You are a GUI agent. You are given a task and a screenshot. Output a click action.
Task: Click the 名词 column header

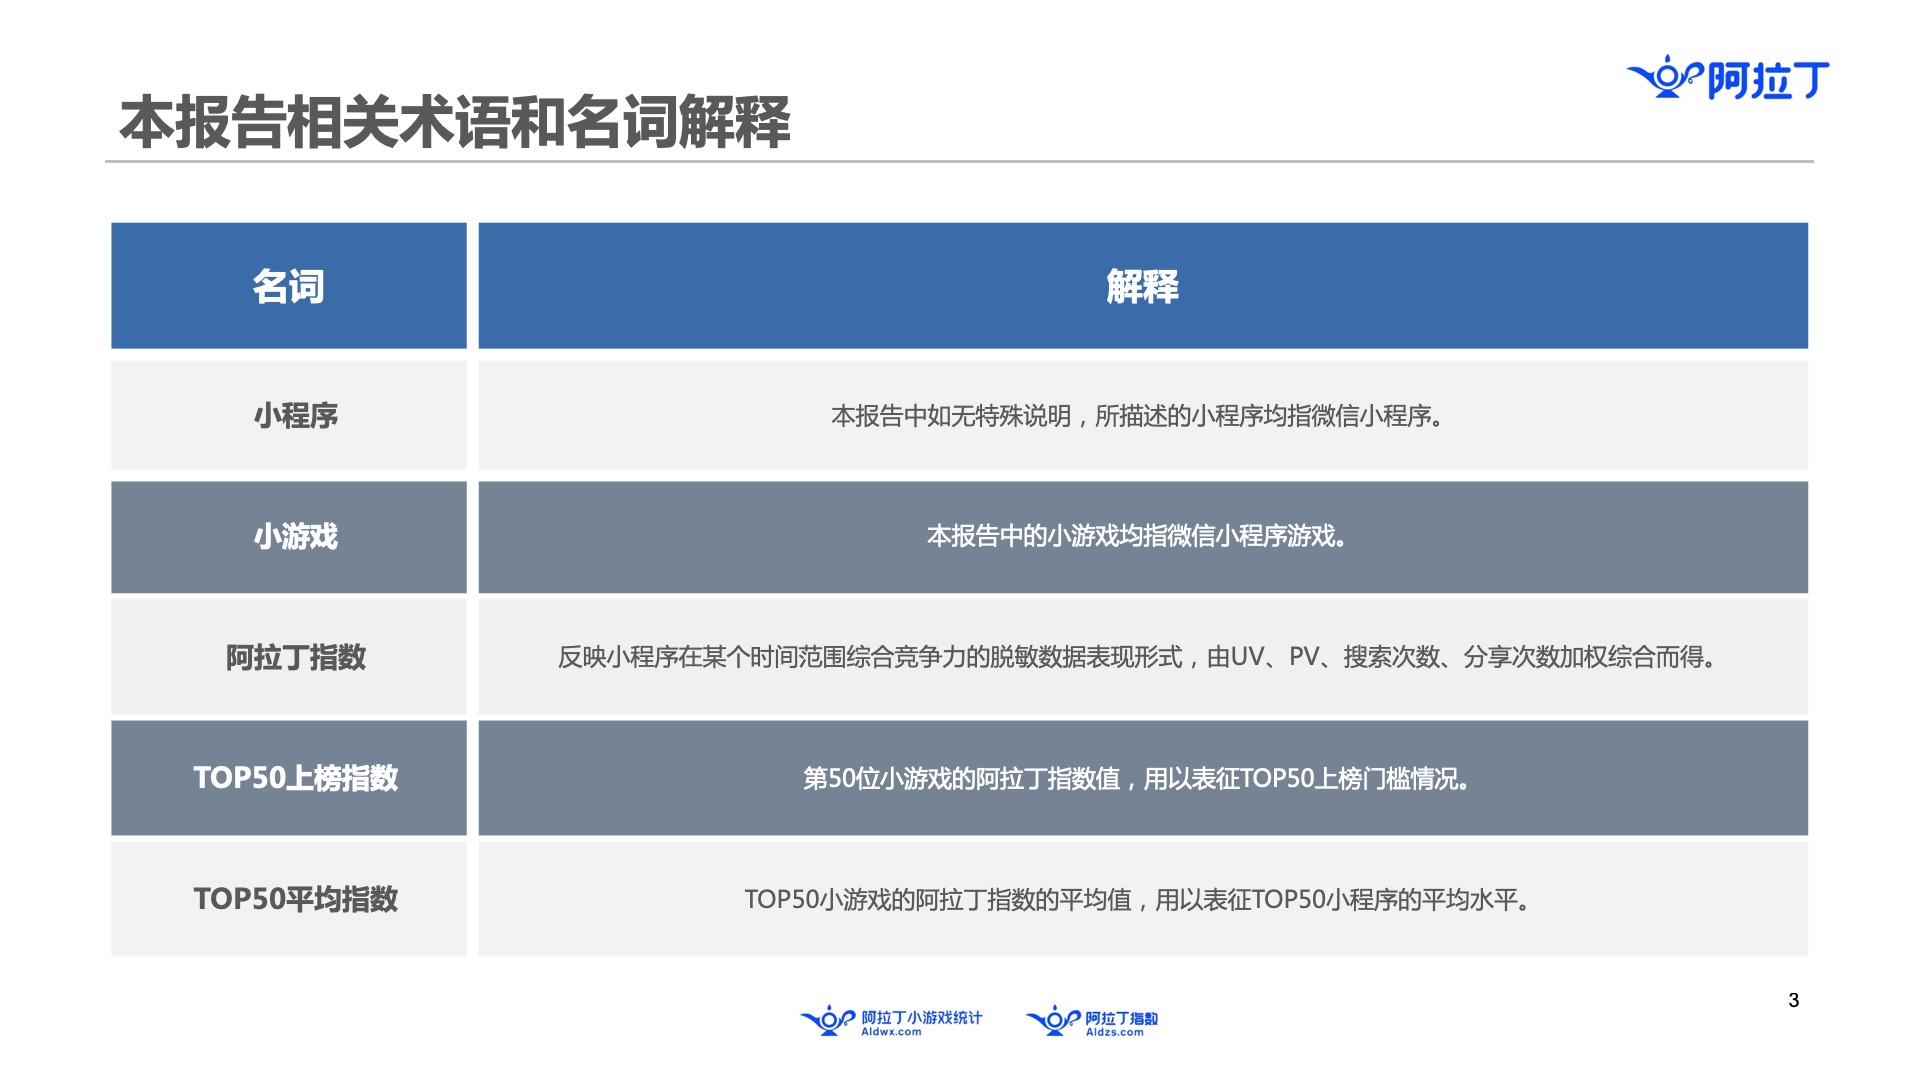click(289, 286)
